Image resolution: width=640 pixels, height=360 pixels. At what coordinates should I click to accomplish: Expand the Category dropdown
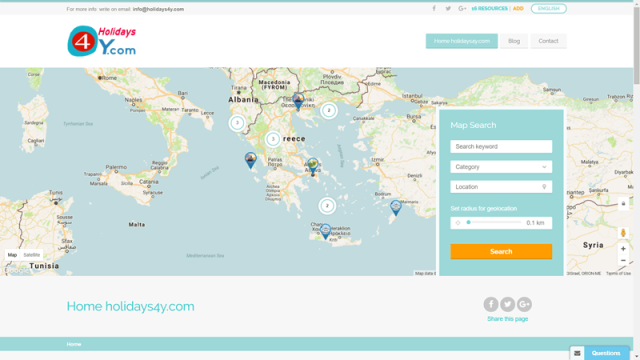[x=501, y=167]
